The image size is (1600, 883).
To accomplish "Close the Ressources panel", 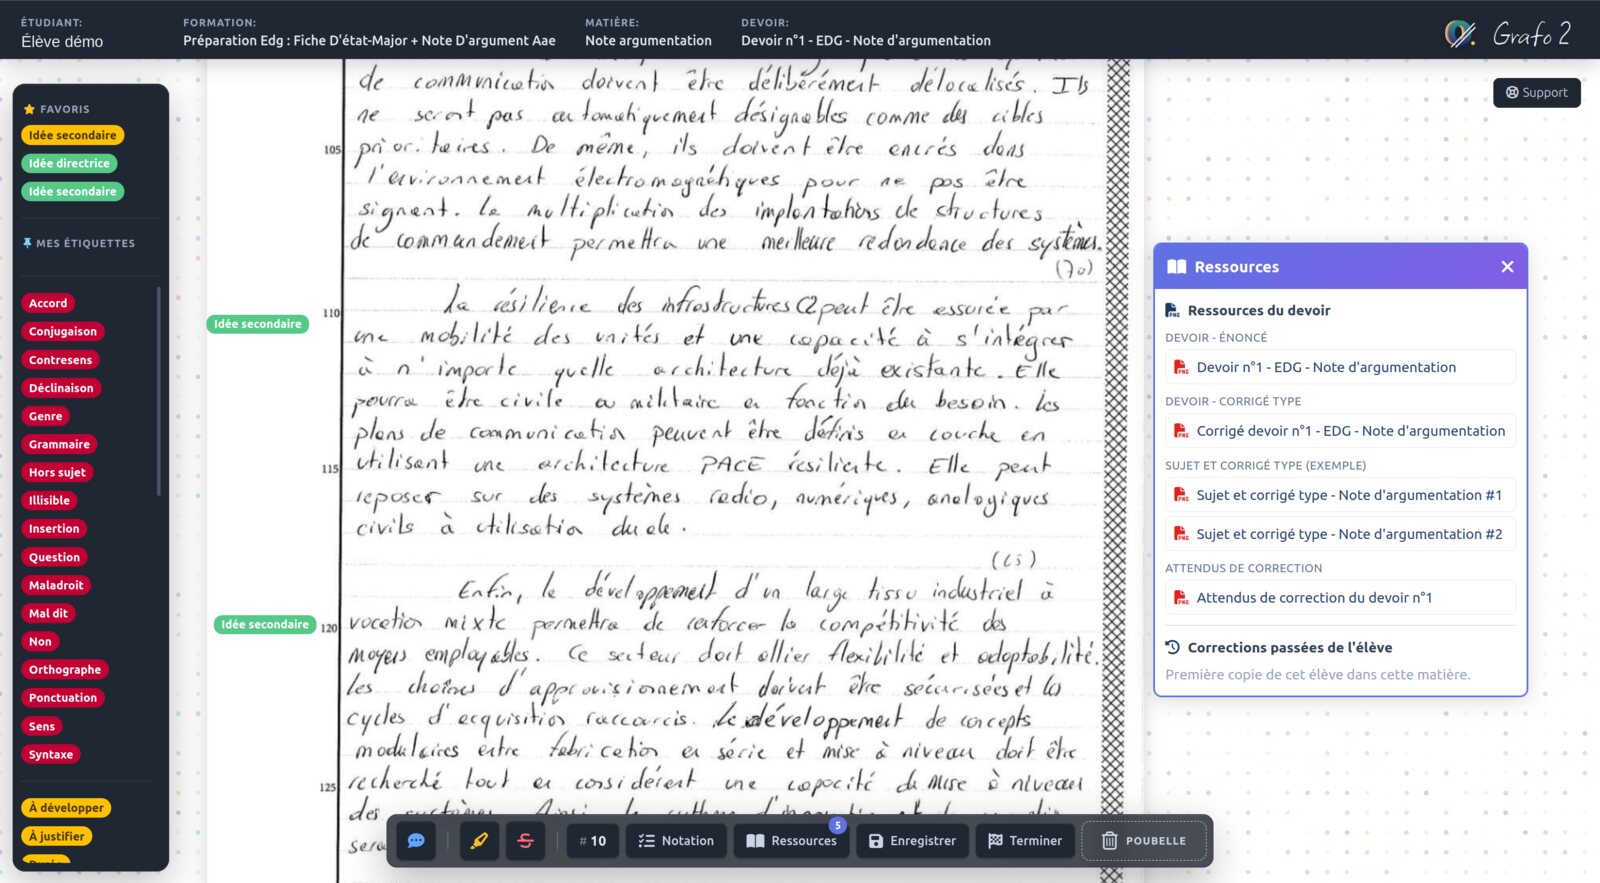I will coord(1507,267).
